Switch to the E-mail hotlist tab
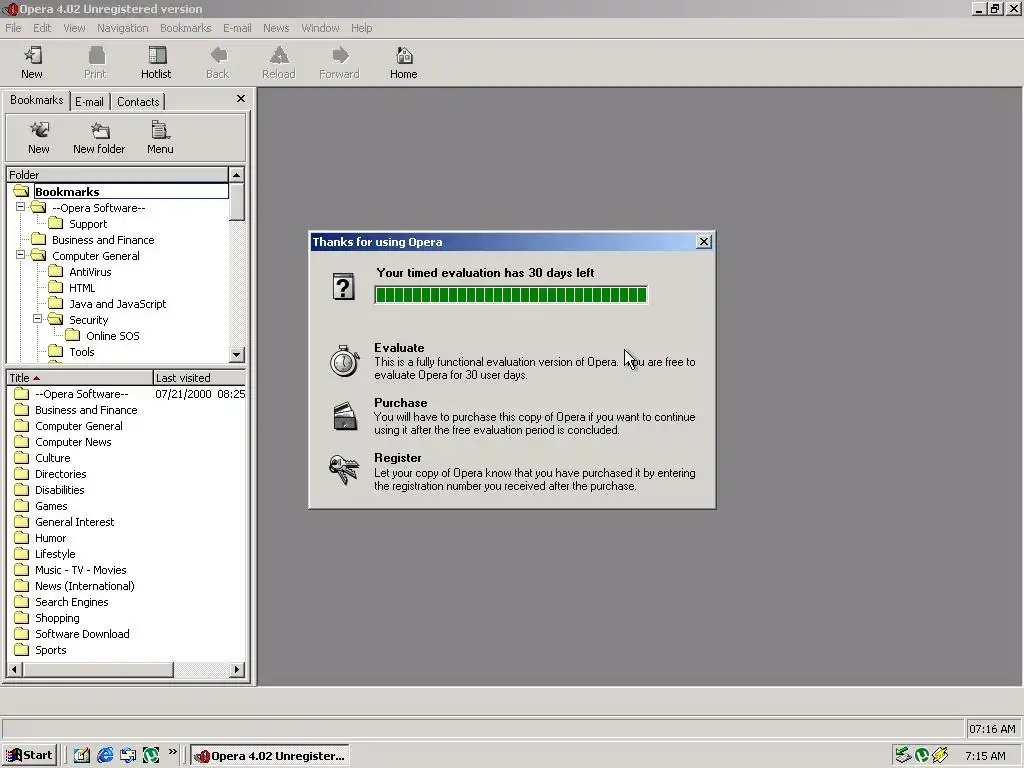Screen dimensions: 1024x768 pos(89,102)
